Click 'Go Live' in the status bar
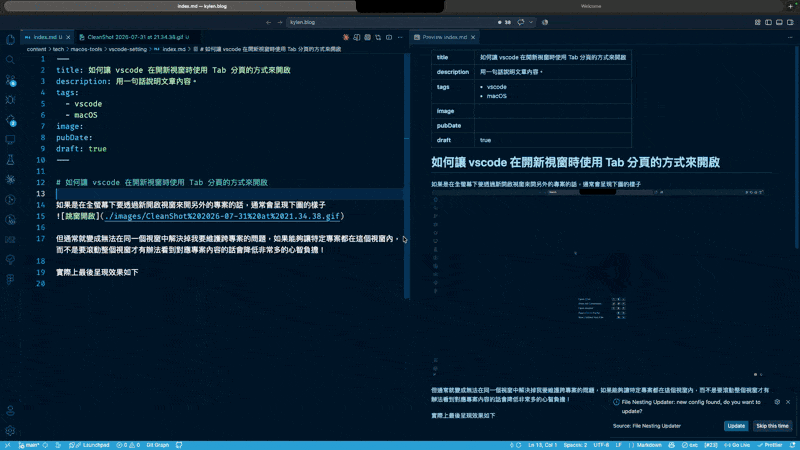This screenshot has height=450, width=800. click(737, 445)
